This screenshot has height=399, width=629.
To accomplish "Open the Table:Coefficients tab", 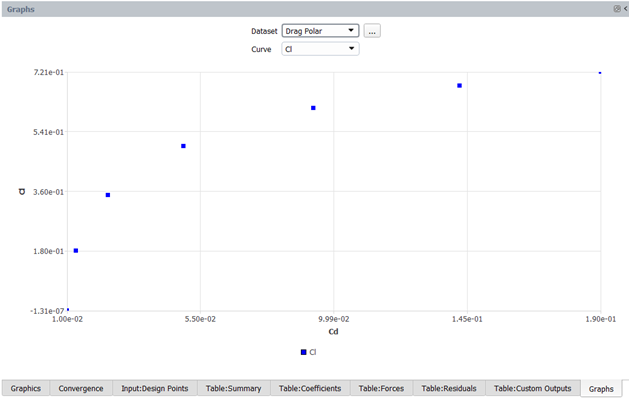I will [310, 388].
